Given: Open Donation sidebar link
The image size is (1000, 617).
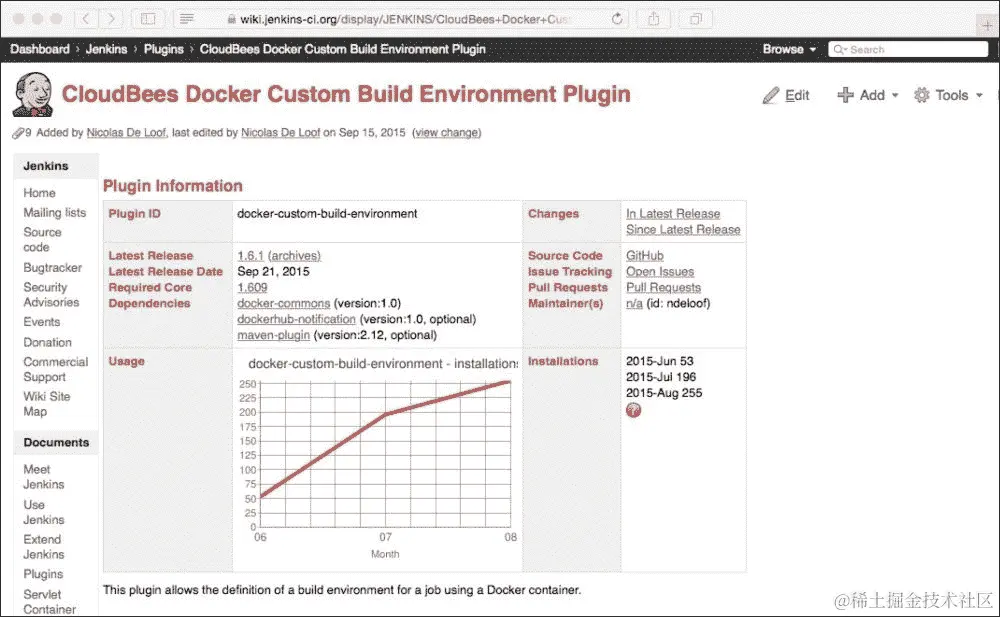Looking at the screenshot, I should [x=47, y=342].
